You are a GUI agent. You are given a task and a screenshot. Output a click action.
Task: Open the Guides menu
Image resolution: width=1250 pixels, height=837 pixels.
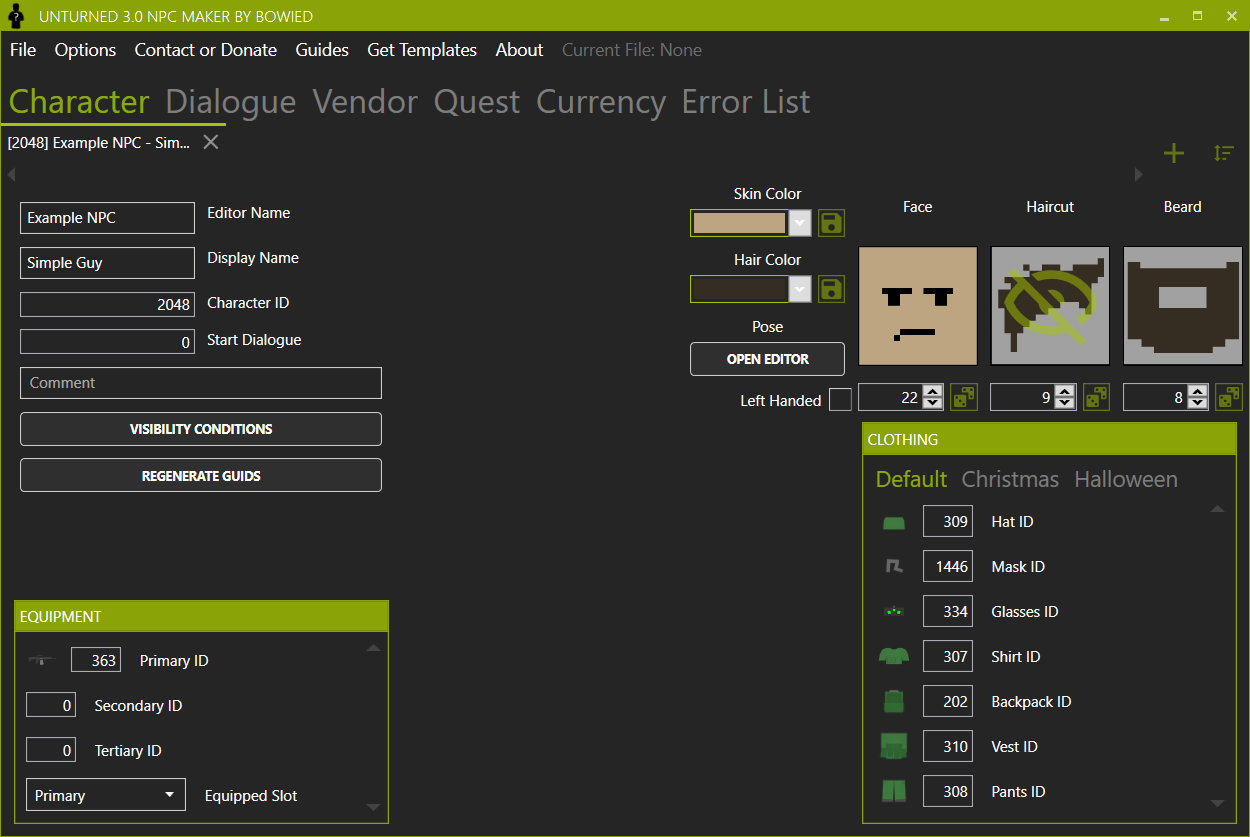coord(322,50)
